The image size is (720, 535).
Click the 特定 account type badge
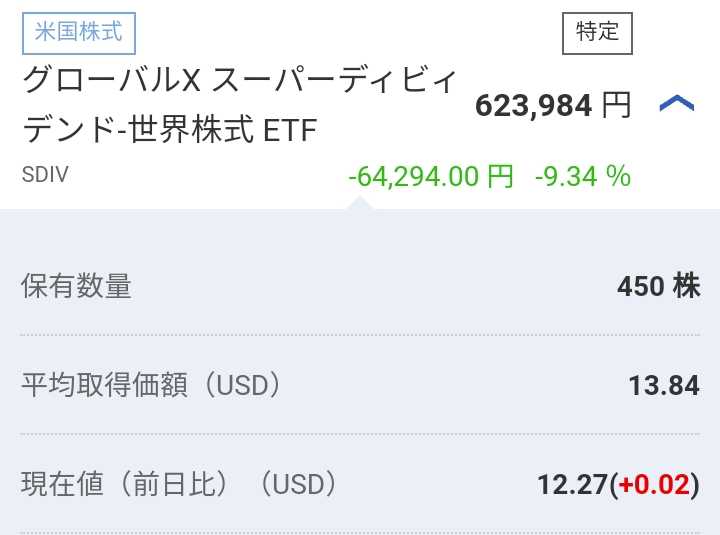click(597, 32)
